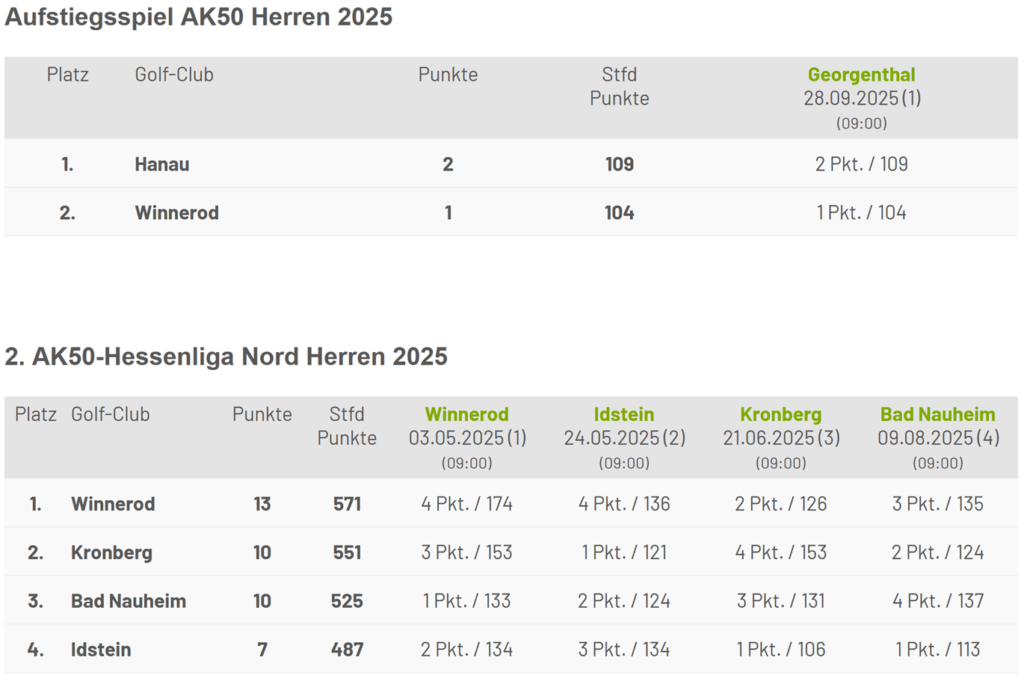This screenshot has height=681, width=1024.
Task: Click Bad Nauheim club name in third-place row
Action: [x=128, y=601]
